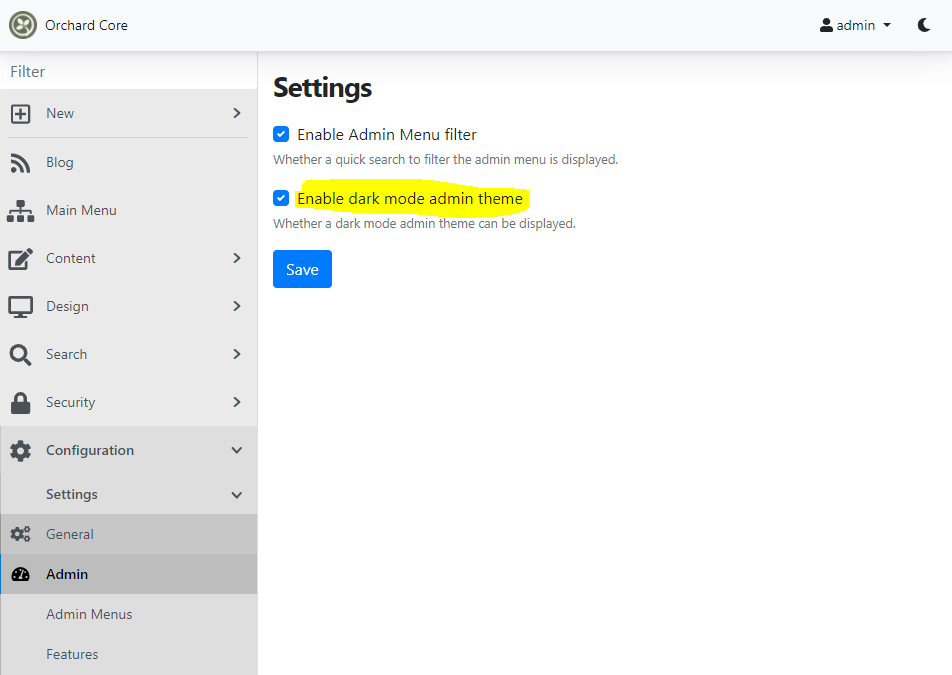Click the Configuration gear icon
This screenshot has height=675, width=952.
[x=20, y=450]
